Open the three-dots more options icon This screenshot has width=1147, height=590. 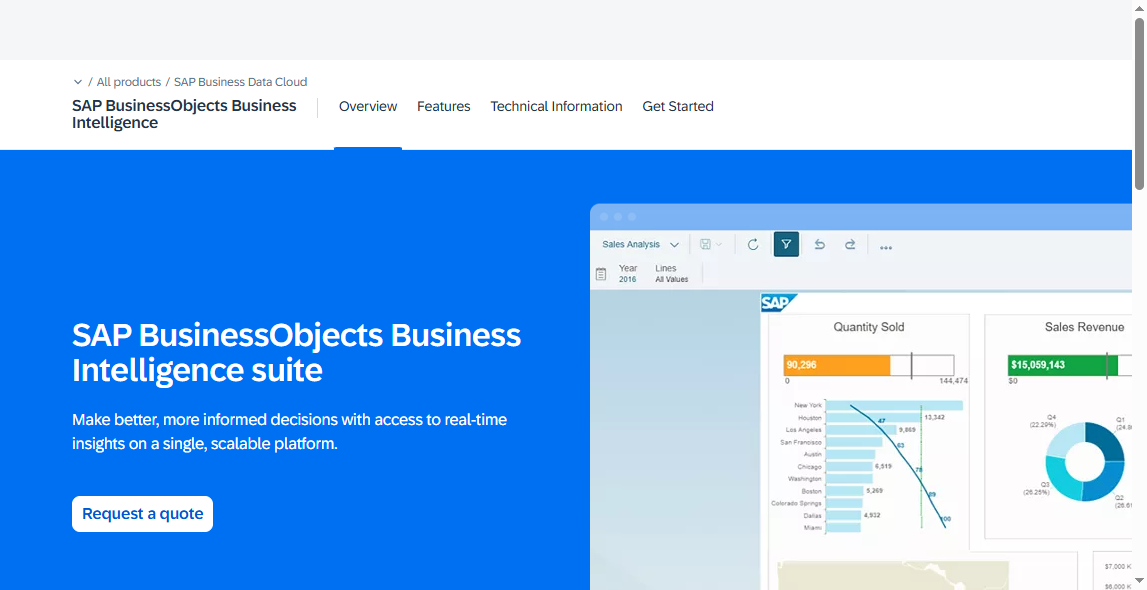(x=886, y=248)
